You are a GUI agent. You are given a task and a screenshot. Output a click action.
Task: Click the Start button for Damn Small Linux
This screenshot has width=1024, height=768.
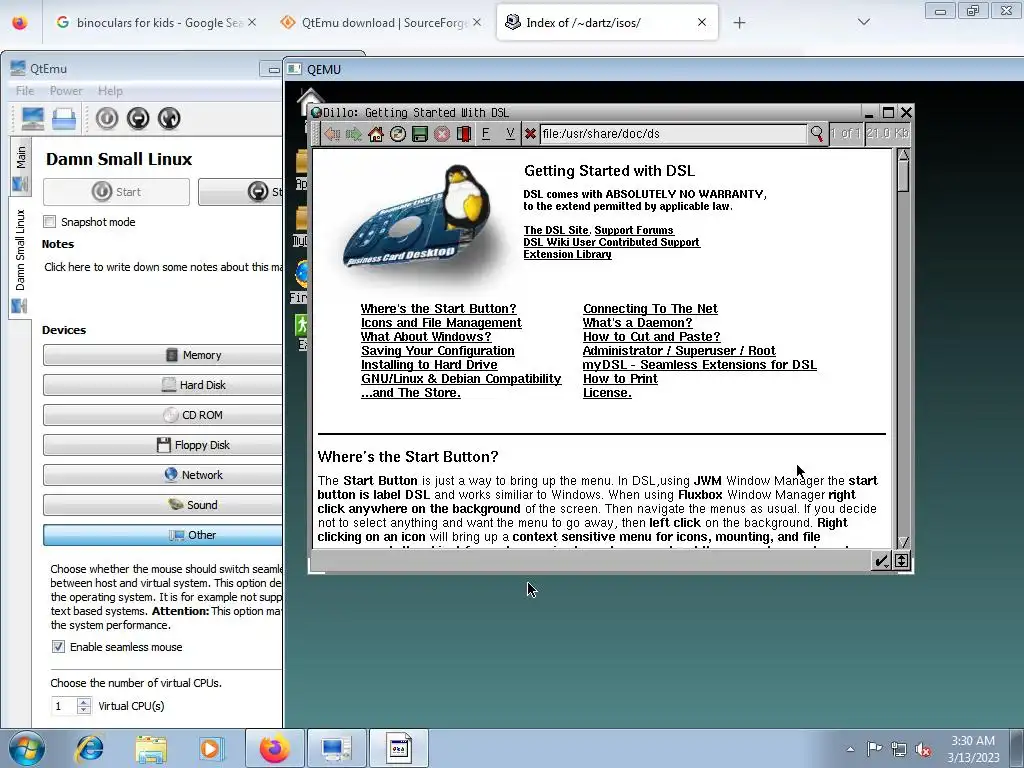(116, 192)
